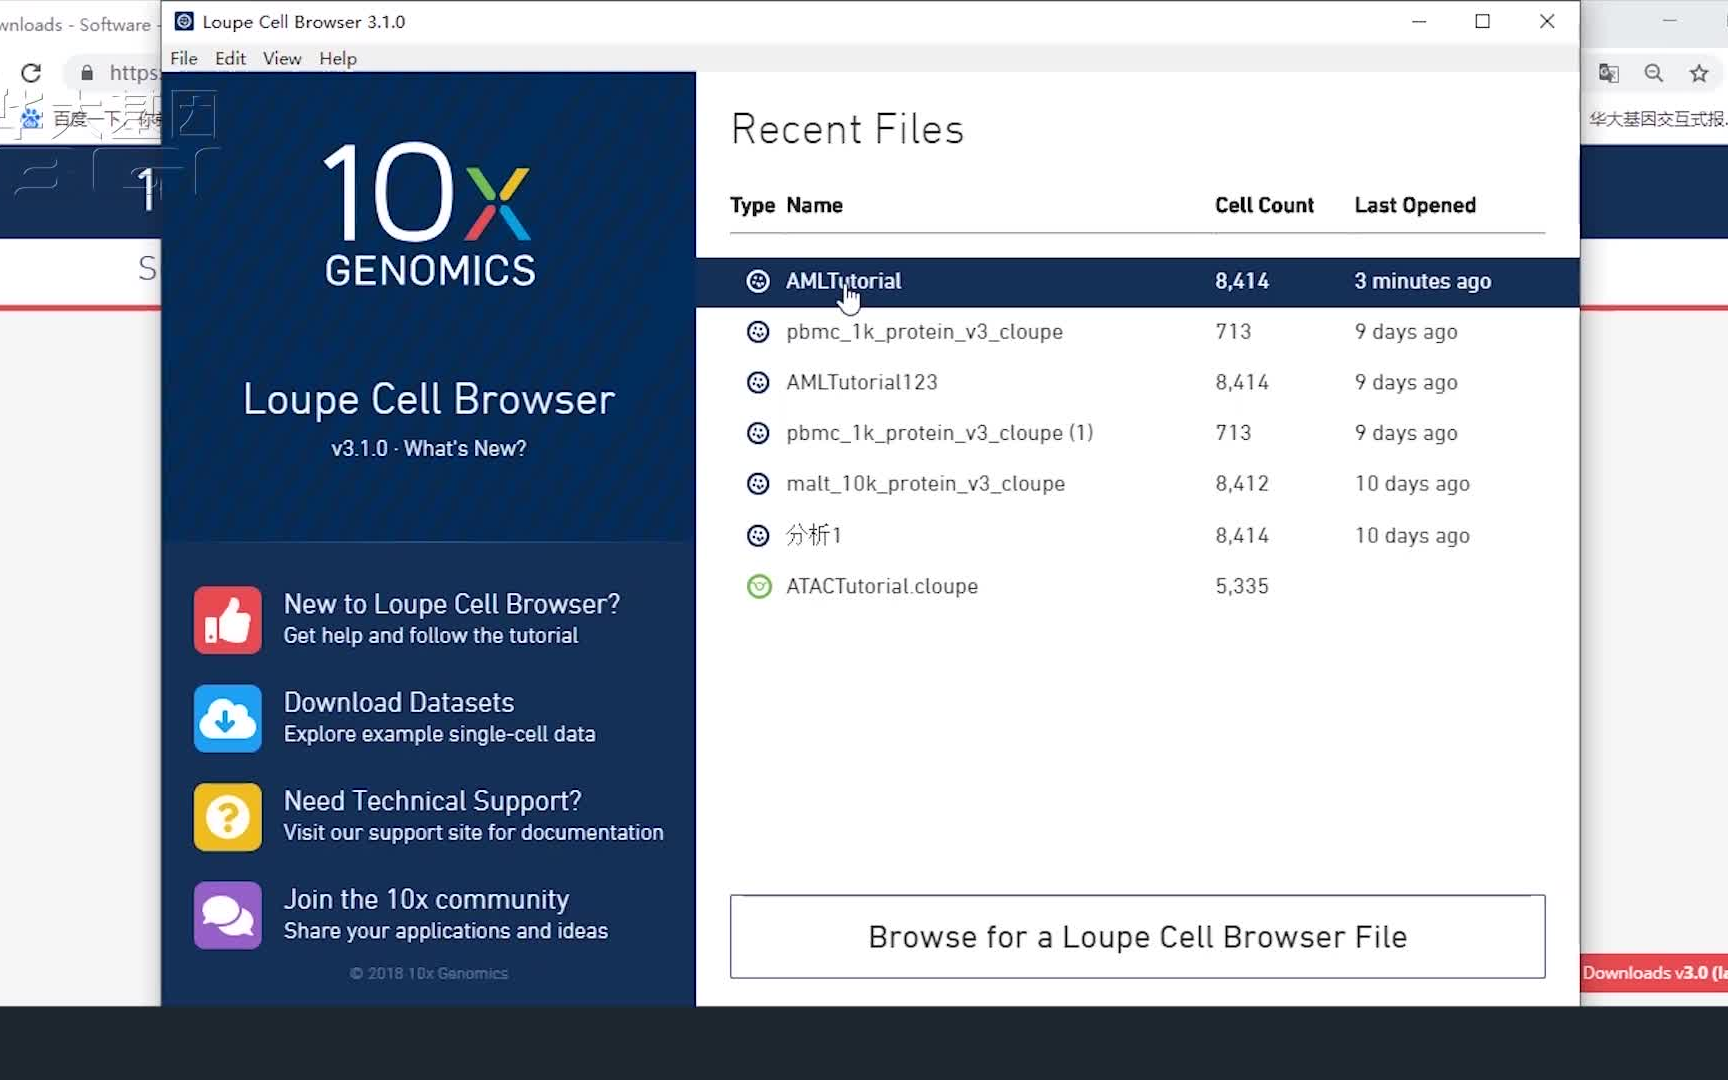Click the browser bookmark star icon

coord(1699,73)
